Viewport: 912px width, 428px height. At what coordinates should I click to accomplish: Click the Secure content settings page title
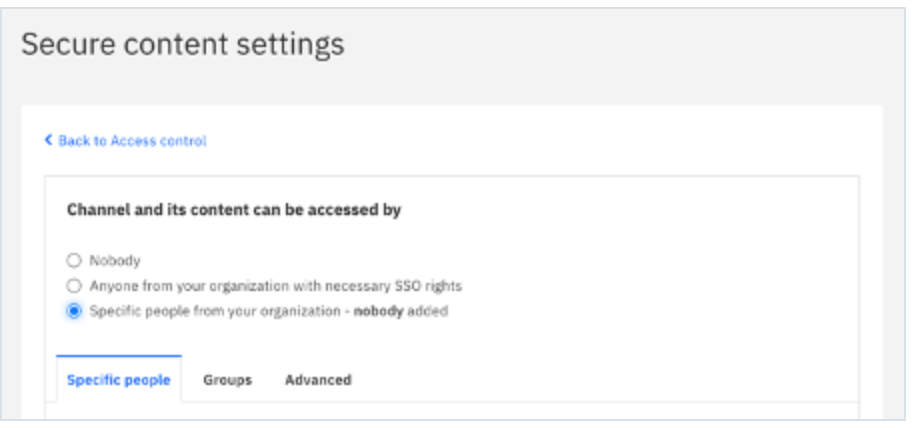[183, 44]
